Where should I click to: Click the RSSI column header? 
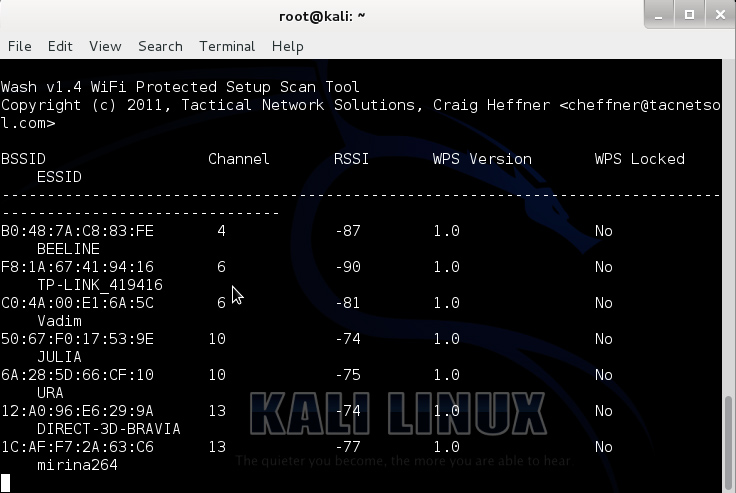(x=351, y=159)
